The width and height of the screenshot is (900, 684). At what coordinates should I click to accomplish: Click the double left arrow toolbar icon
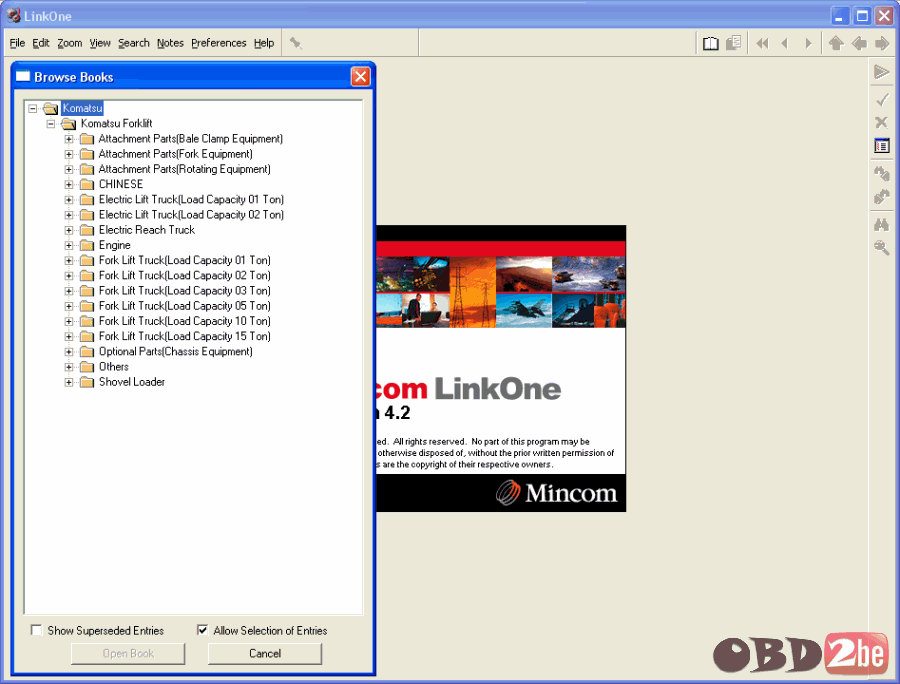(762, 43)
